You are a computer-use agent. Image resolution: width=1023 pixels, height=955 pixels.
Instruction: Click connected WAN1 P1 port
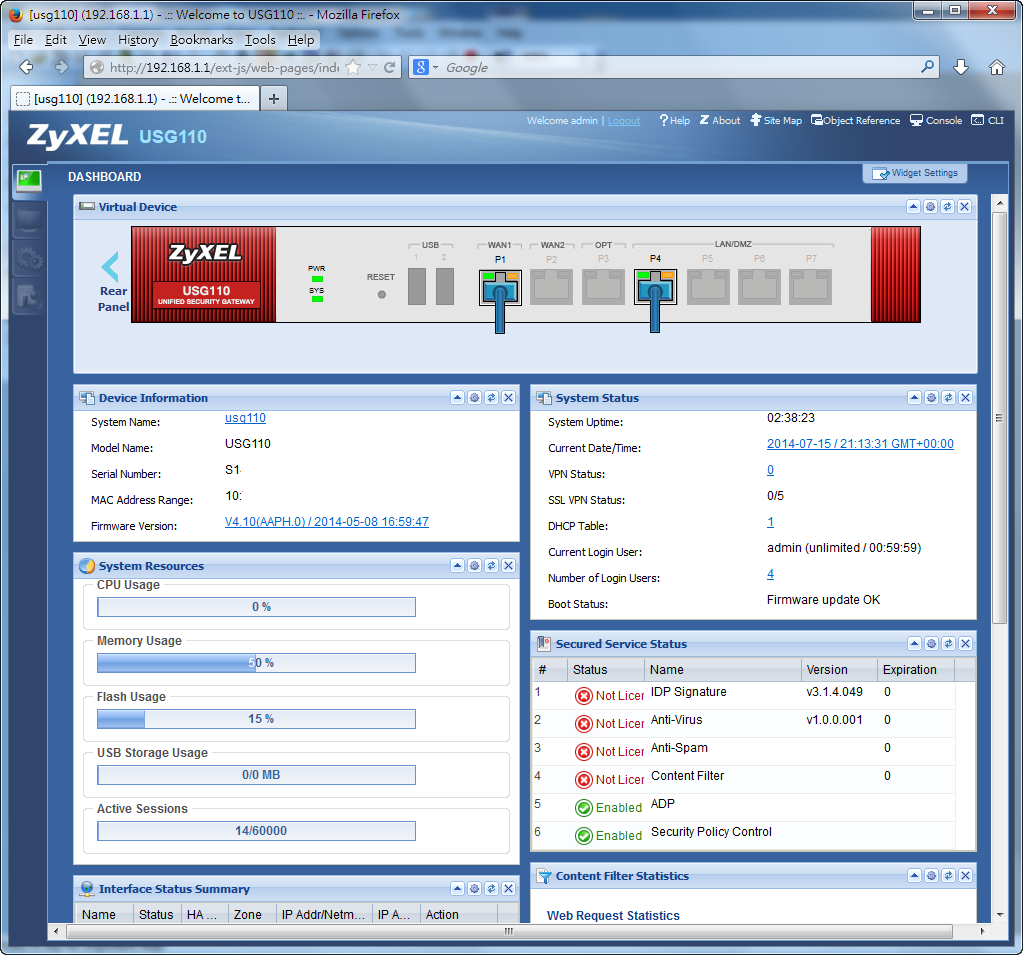point(500,289)
